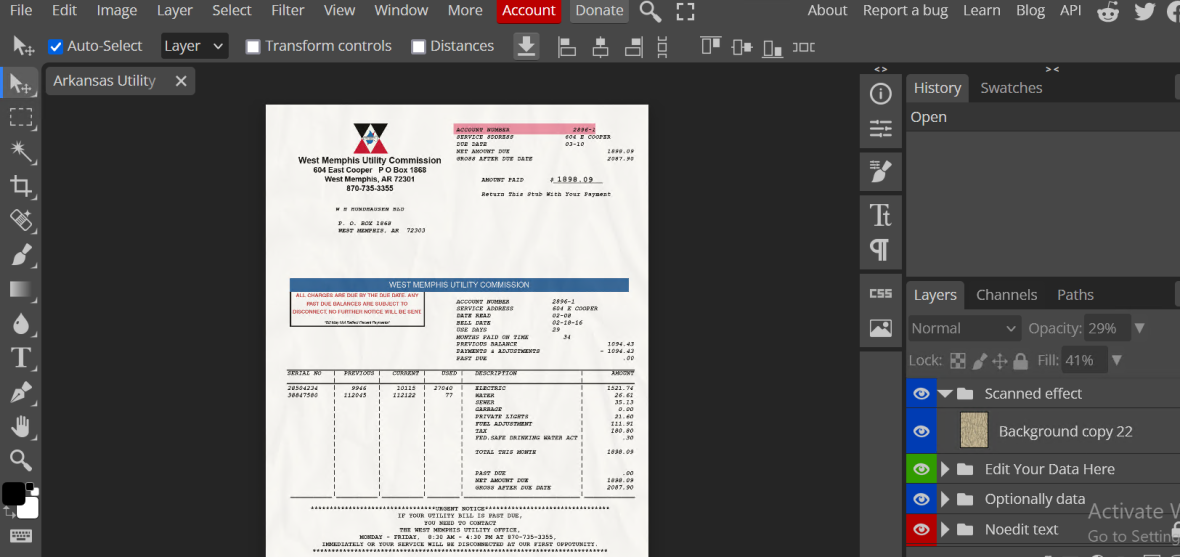Open the Properties sliders panel icon
1180x557 pixels.
(x=880, y=129)
